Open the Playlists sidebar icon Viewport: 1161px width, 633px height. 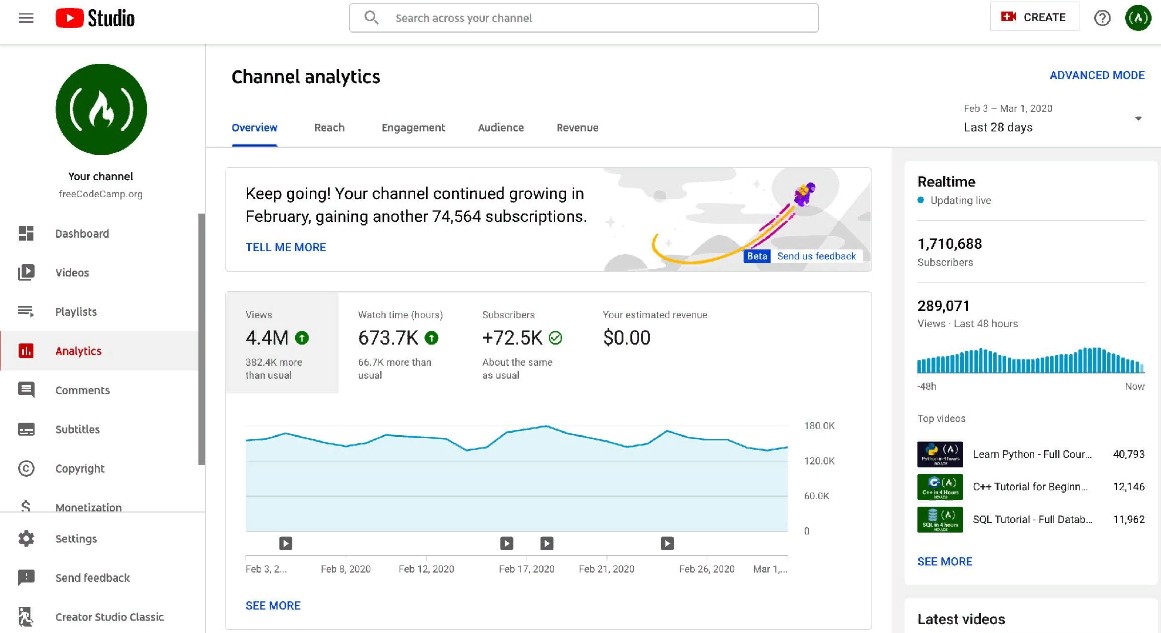[x=27, y=311]
